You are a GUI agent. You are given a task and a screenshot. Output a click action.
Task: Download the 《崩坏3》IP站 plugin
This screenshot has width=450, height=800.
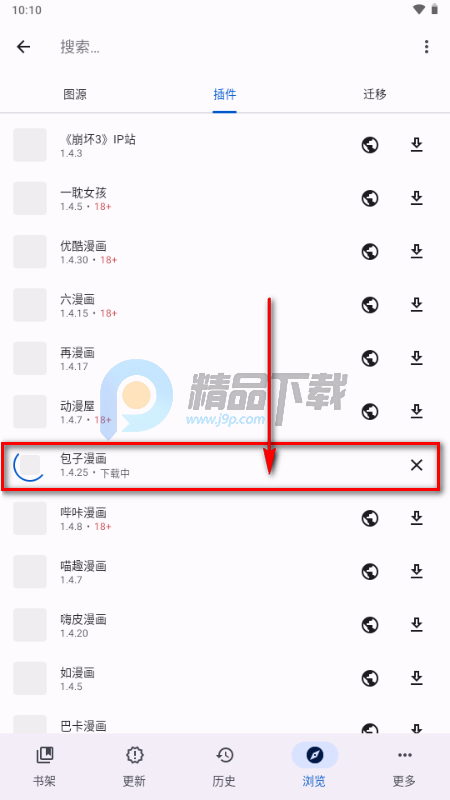[417, 145]
